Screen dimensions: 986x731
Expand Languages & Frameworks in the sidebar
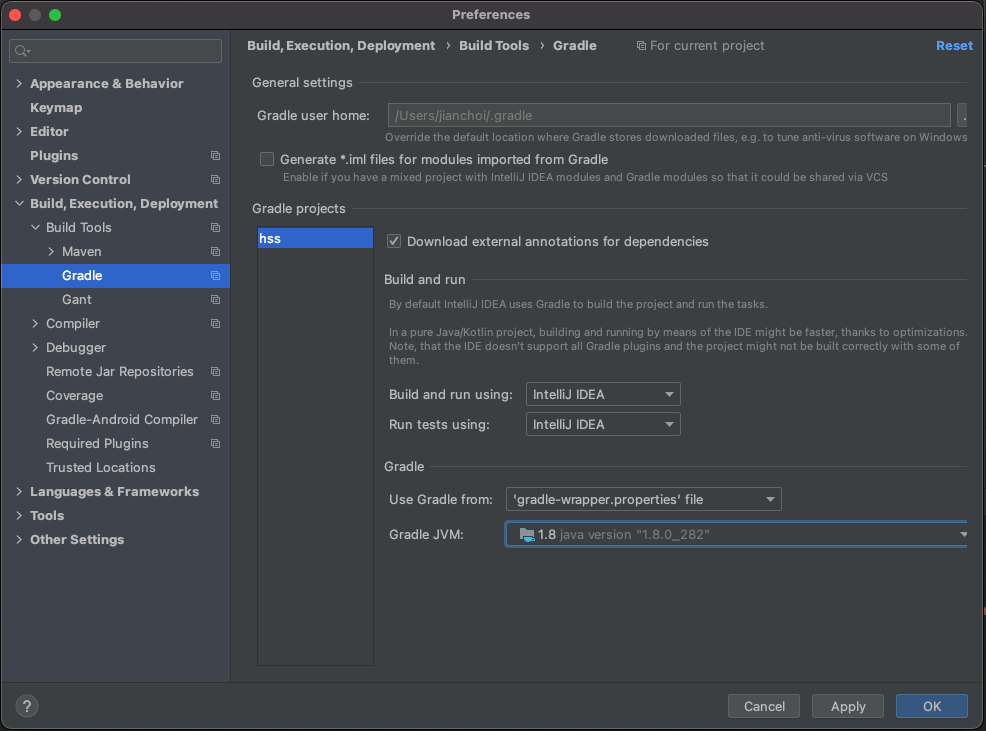click(x=18, y=491)
